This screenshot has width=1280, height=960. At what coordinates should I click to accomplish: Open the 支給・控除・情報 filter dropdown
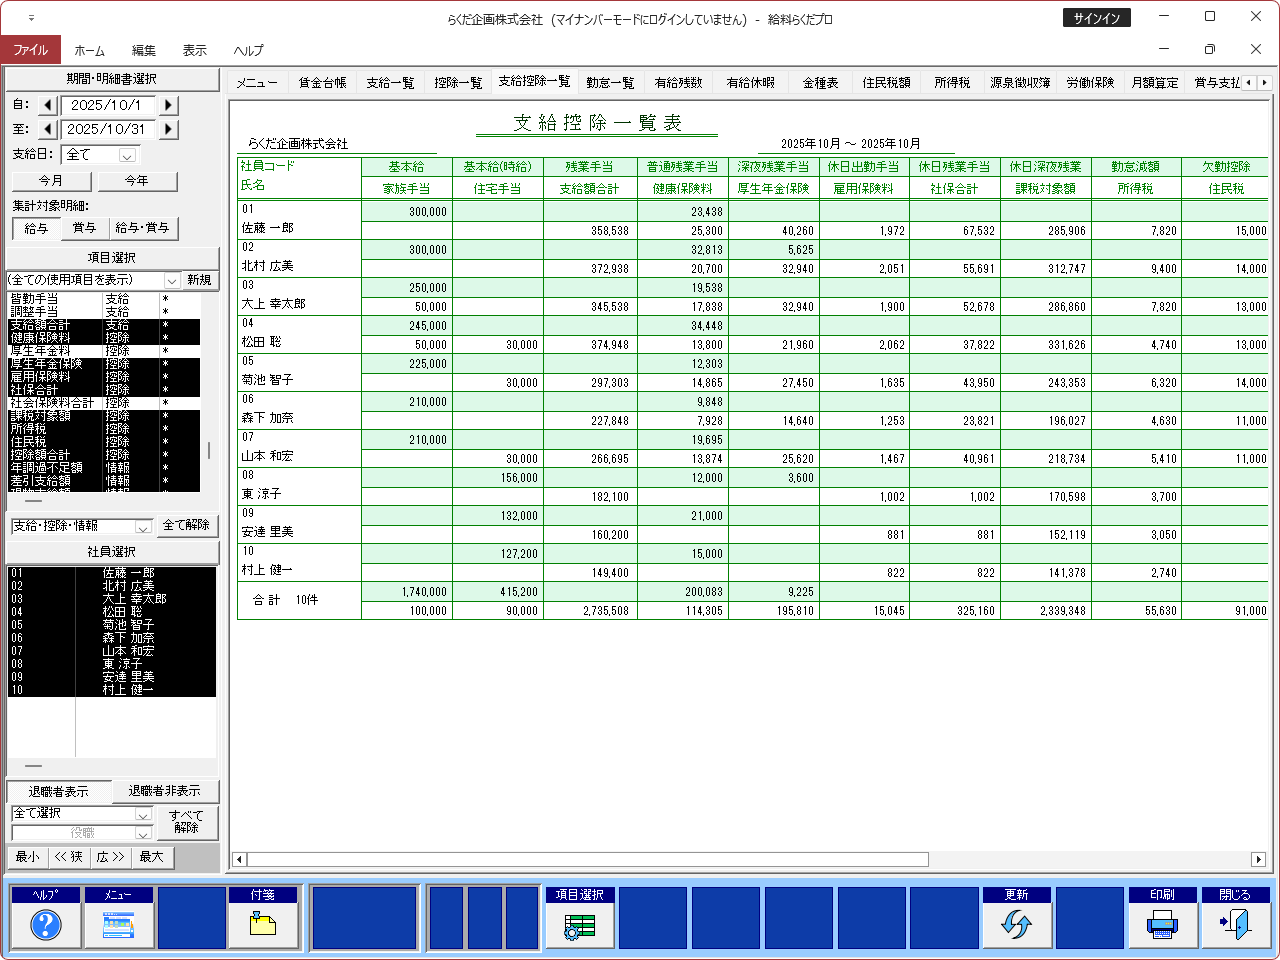143,526
